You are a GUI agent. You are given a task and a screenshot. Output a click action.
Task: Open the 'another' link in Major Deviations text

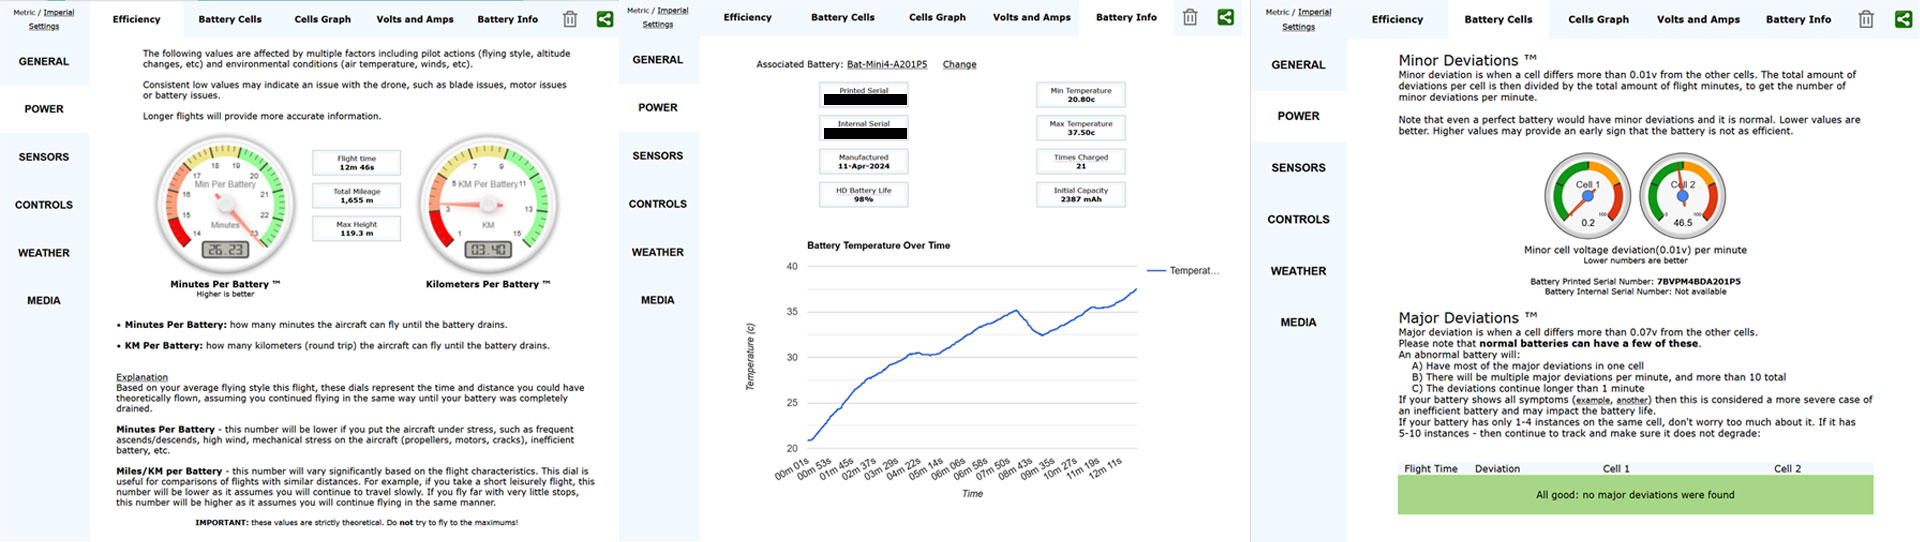coord(1632,400)
